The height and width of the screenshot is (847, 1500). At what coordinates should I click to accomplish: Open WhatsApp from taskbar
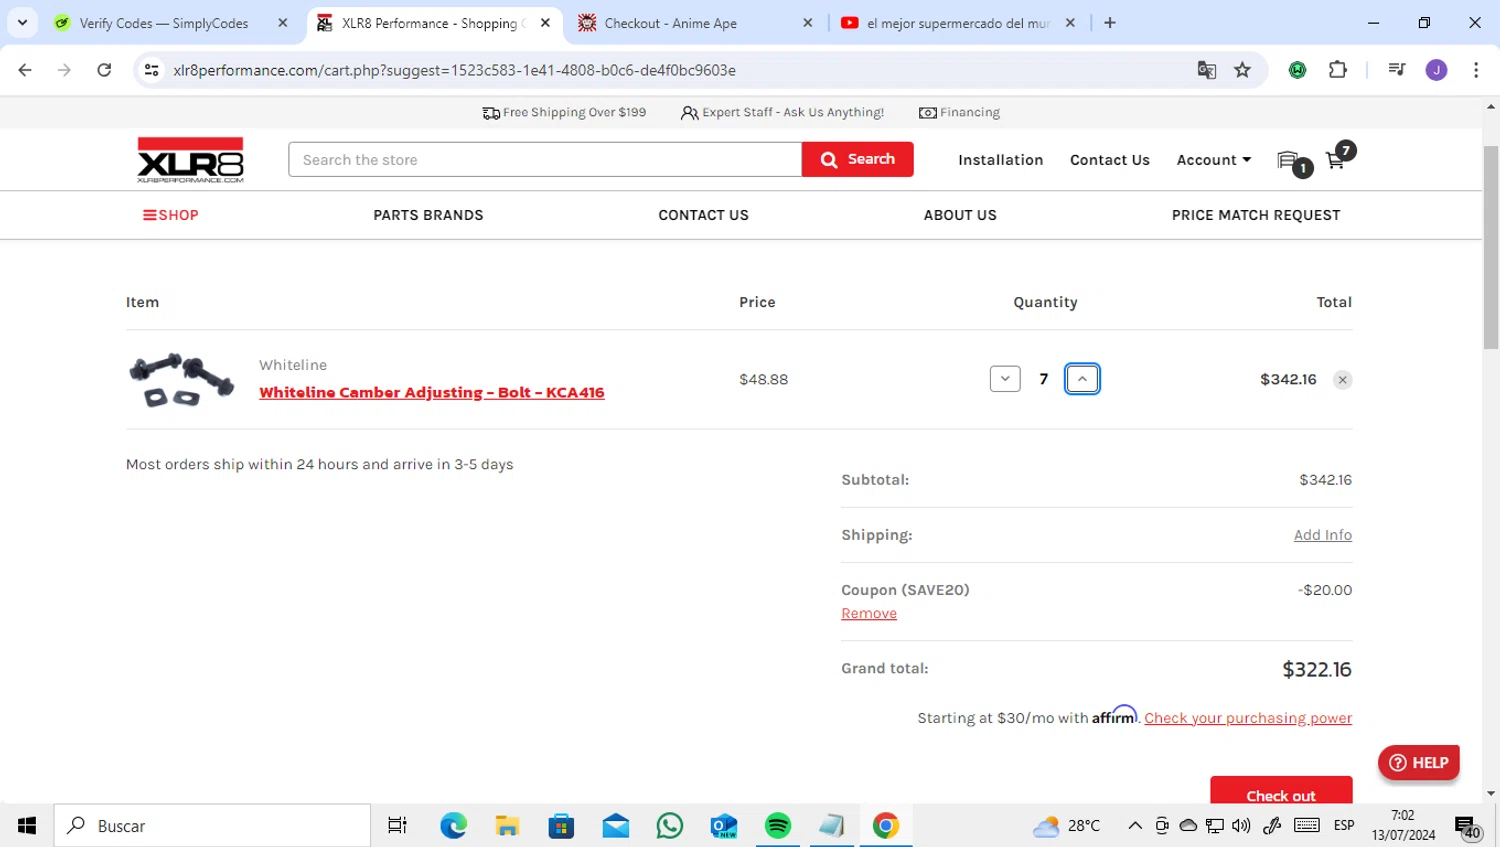[669, 826]
